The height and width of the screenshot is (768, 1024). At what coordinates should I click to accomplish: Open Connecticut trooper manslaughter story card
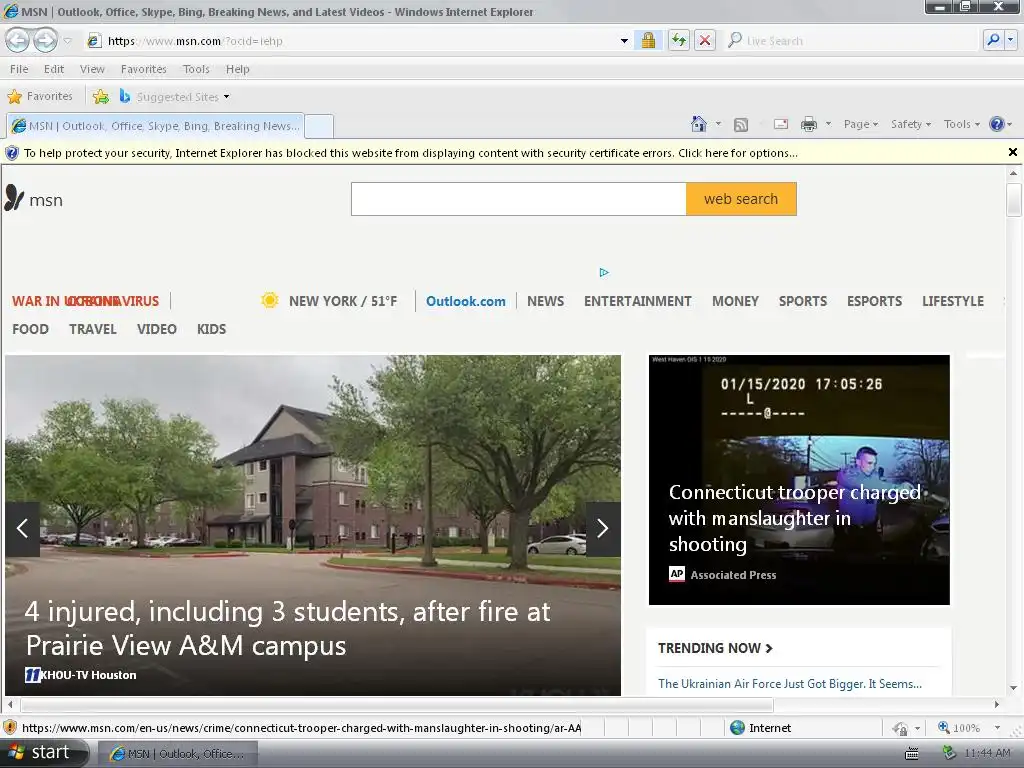point(799,480)
